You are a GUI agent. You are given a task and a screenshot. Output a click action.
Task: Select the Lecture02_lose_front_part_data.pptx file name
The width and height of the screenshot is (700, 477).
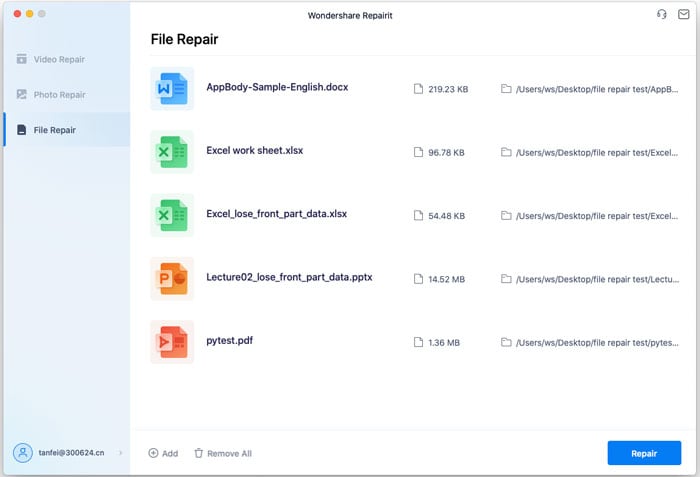coord(289,277)
